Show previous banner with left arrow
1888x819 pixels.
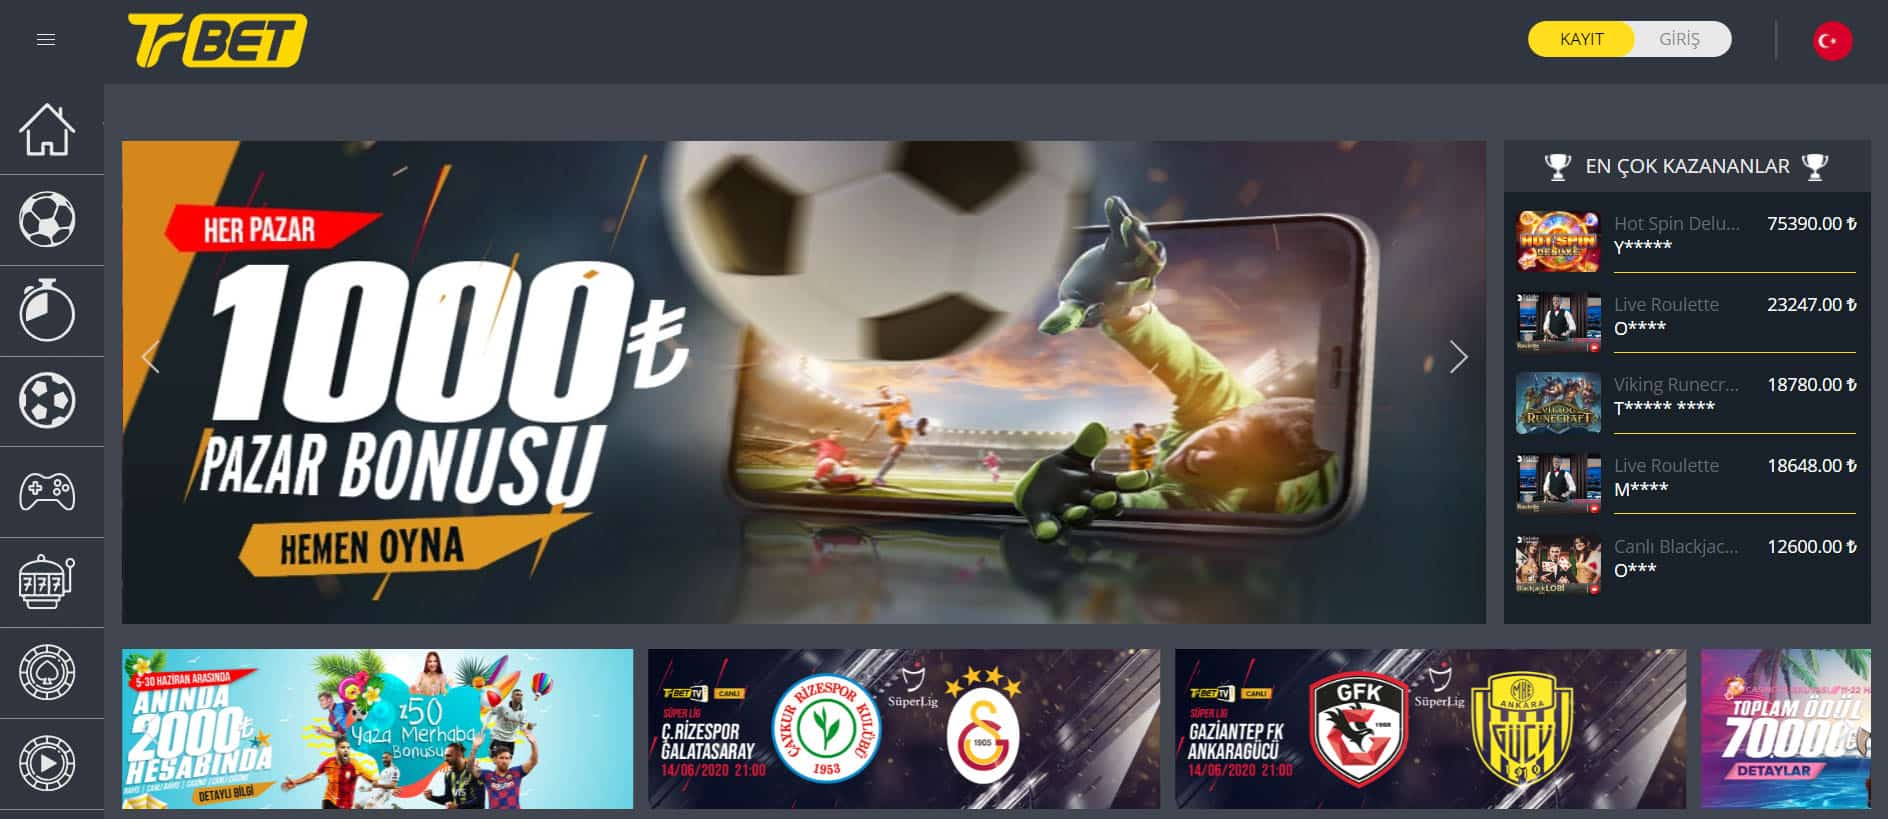(150, 357)
